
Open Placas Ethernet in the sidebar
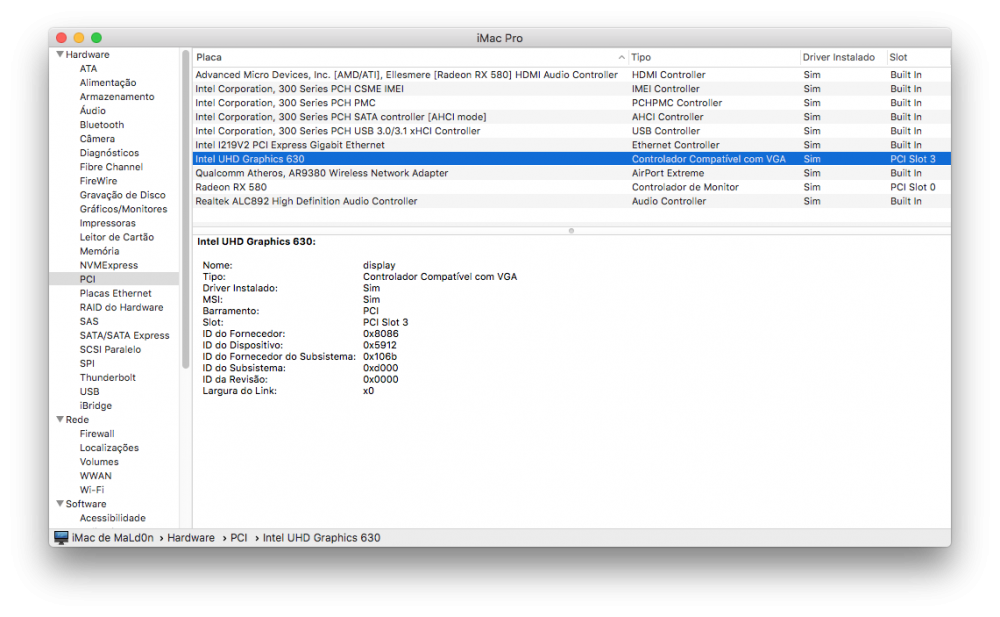(x=115, y=293)
